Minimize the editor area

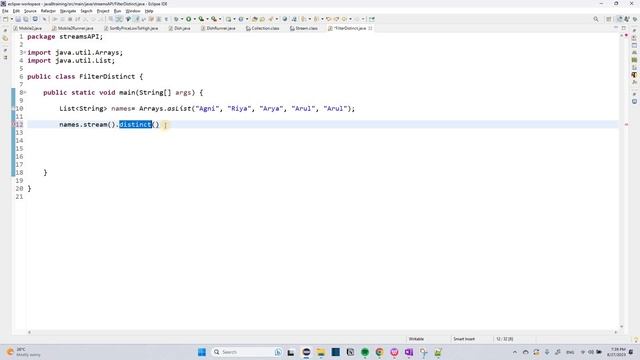click(x=616, y=28)
